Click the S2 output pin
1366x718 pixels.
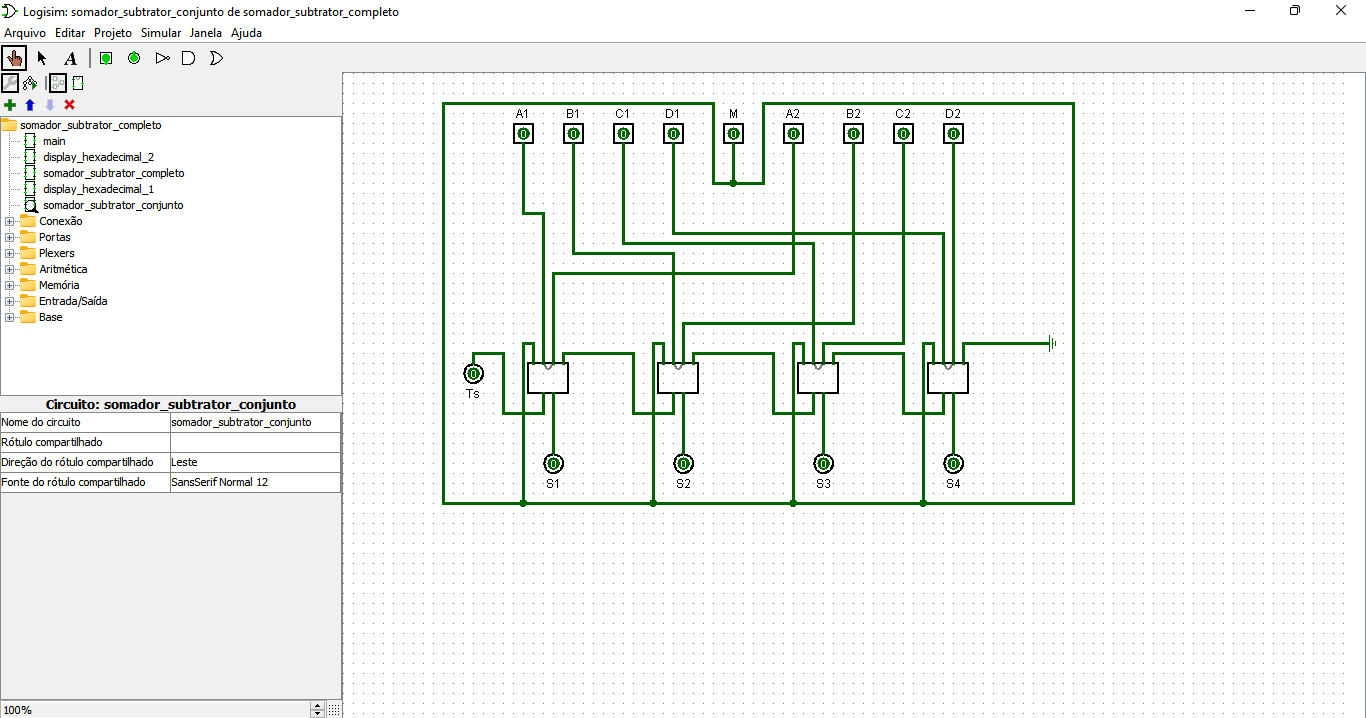683,464
